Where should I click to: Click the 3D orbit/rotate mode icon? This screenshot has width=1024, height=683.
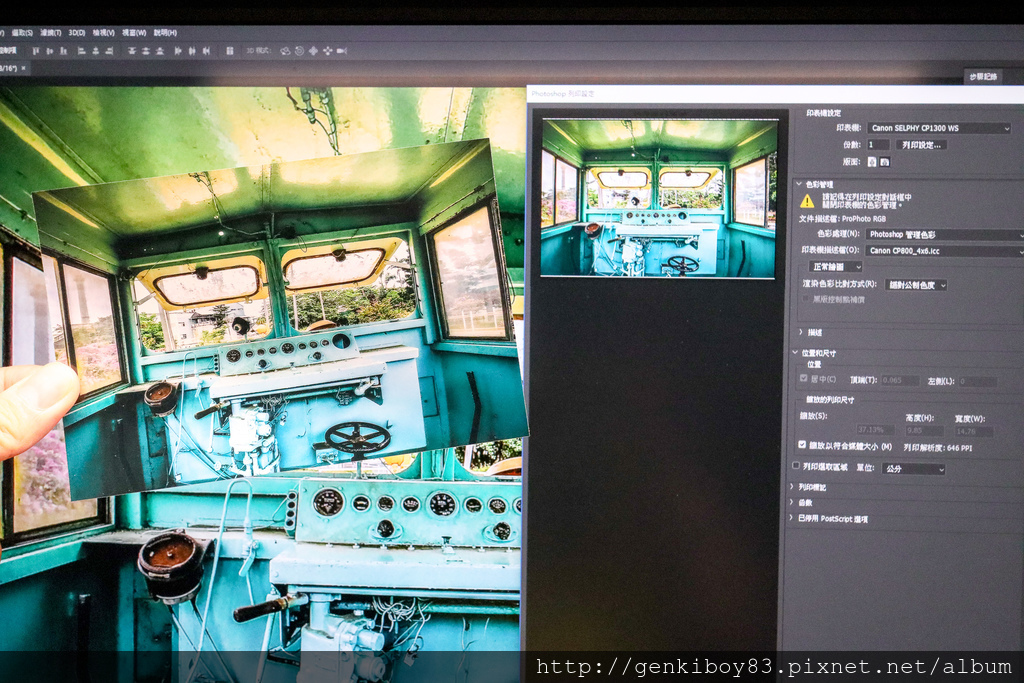point(285,51)
